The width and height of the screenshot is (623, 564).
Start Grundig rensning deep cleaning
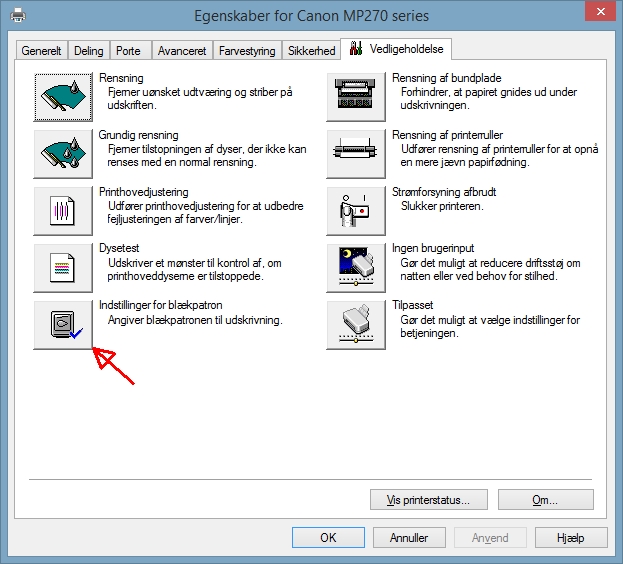[63, 153]
